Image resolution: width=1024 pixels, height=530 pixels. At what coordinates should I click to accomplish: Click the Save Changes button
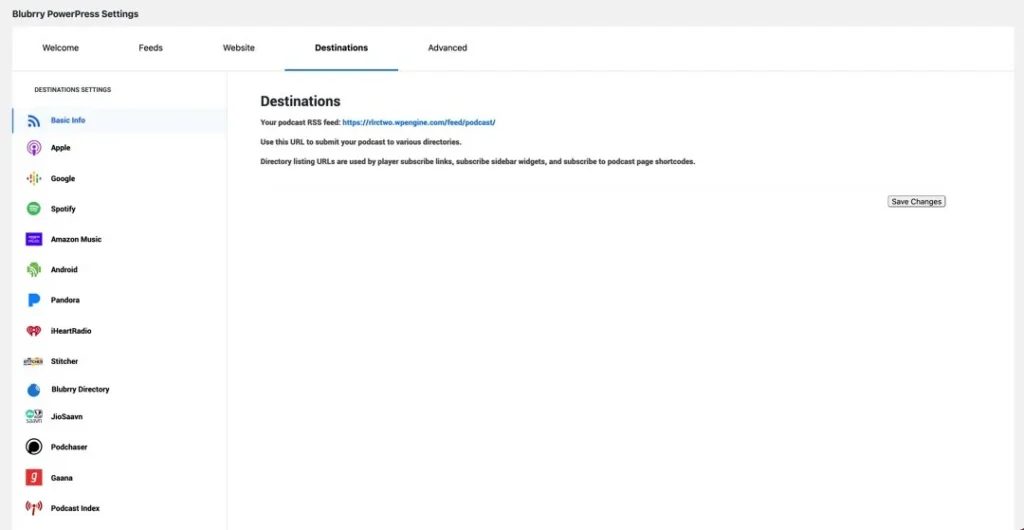pos(916,202)
